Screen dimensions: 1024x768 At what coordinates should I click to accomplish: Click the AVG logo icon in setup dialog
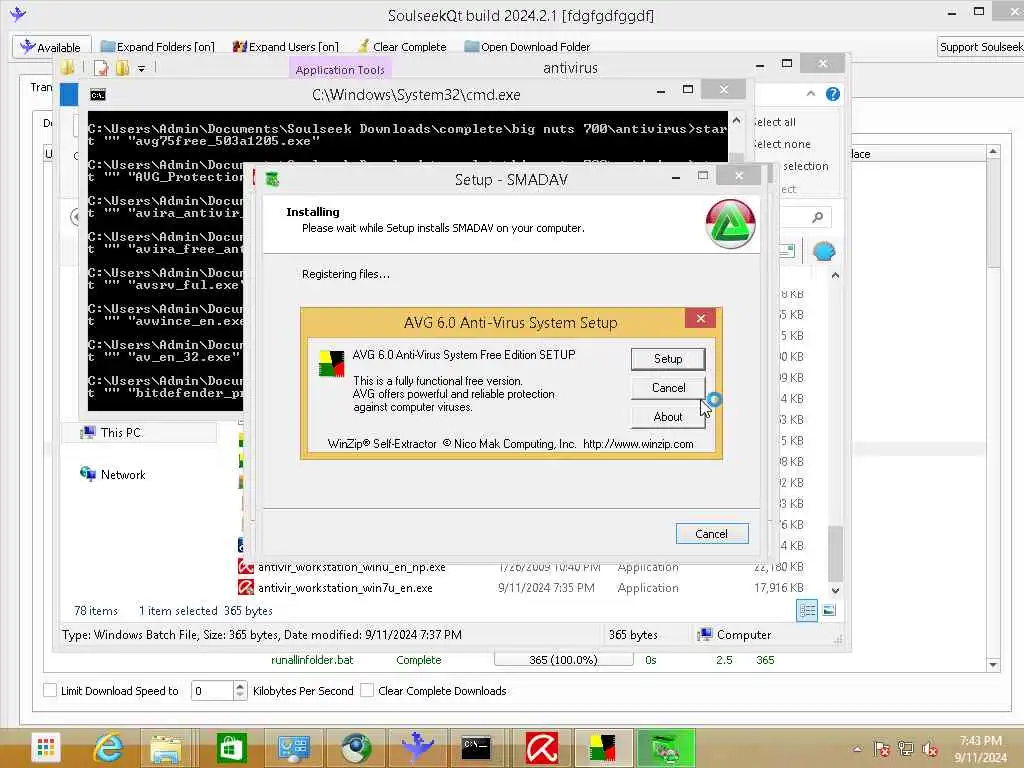click(x=331, y=364)
